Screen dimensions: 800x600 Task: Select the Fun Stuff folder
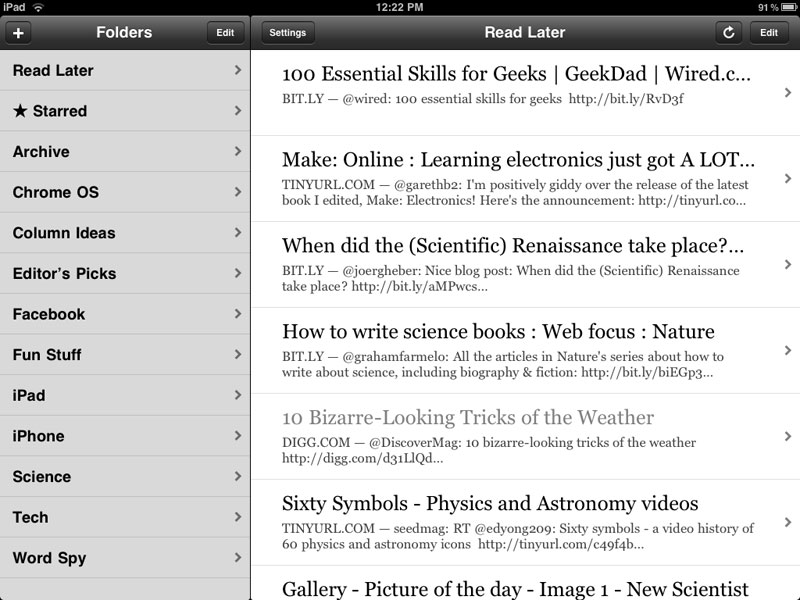(x=125, y=355)
